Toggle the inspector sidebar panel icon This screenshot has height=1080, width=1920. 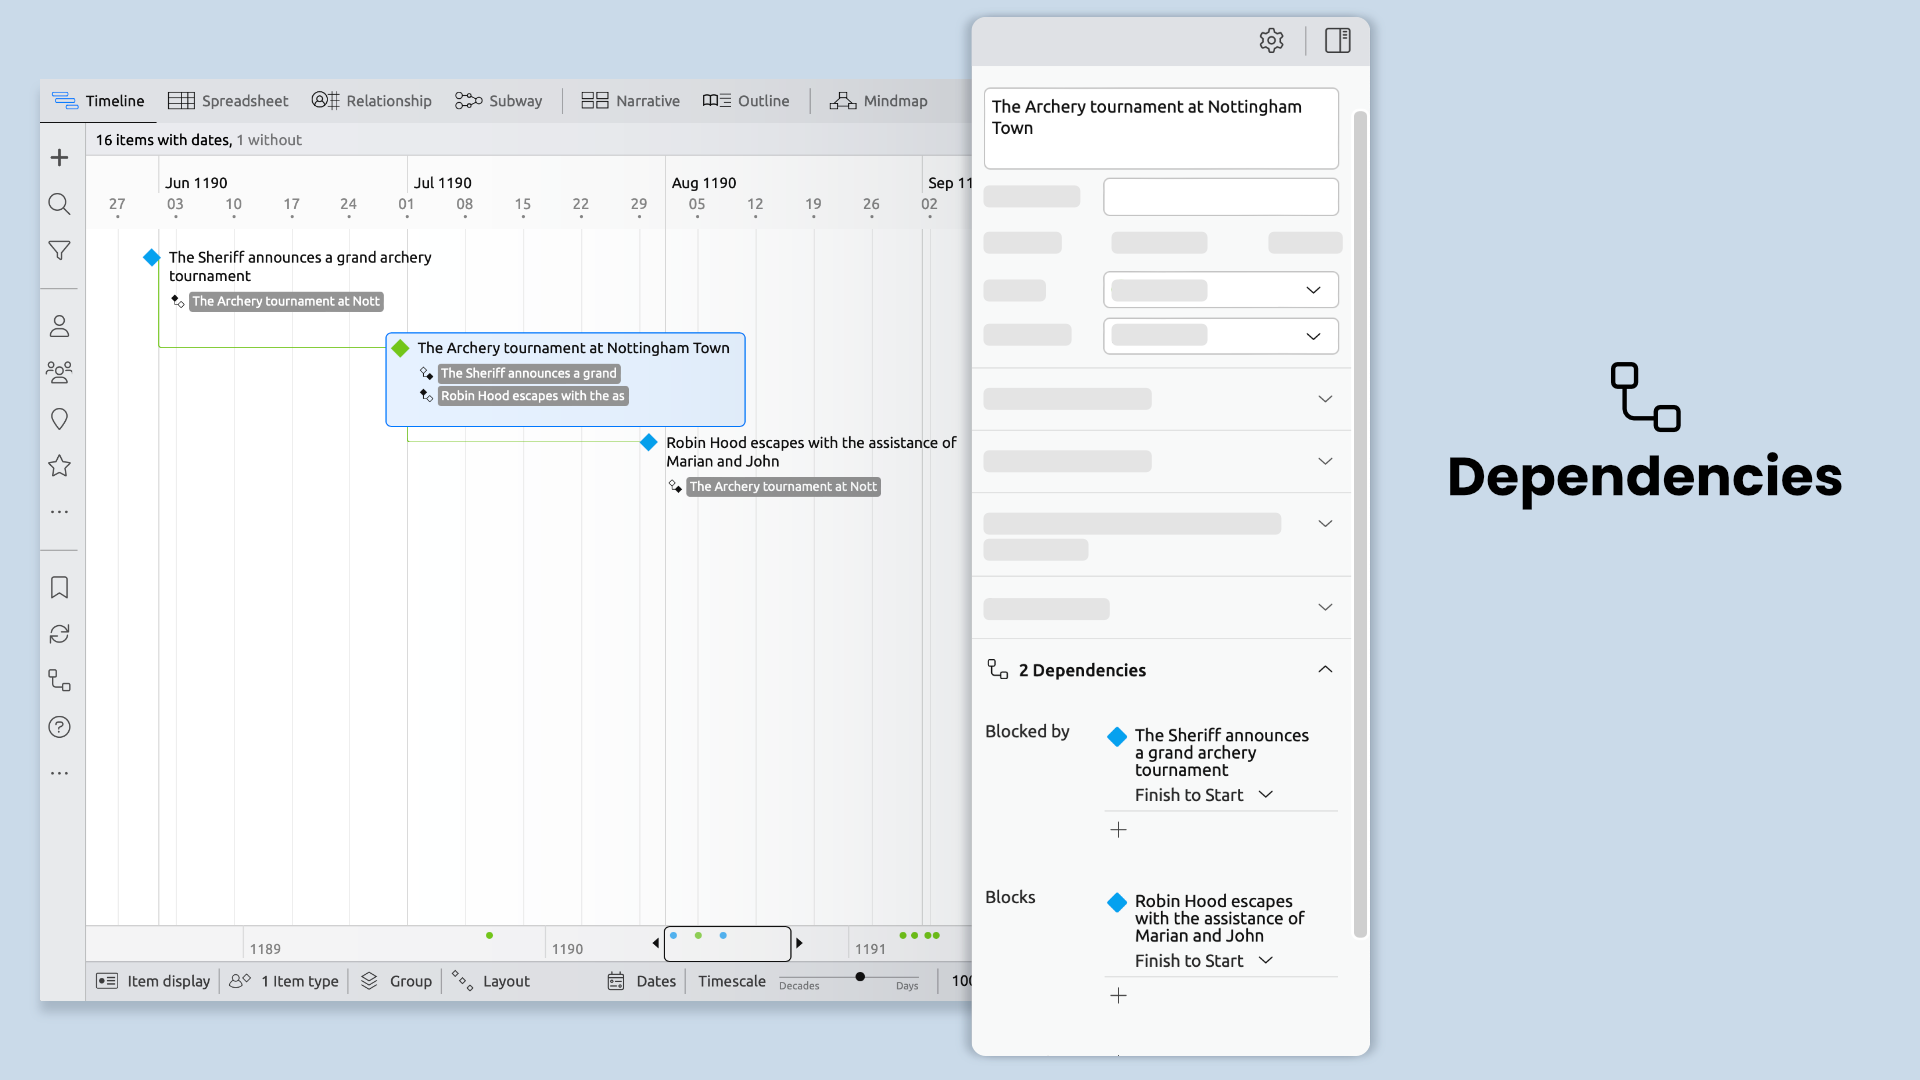coord(1338,41)
